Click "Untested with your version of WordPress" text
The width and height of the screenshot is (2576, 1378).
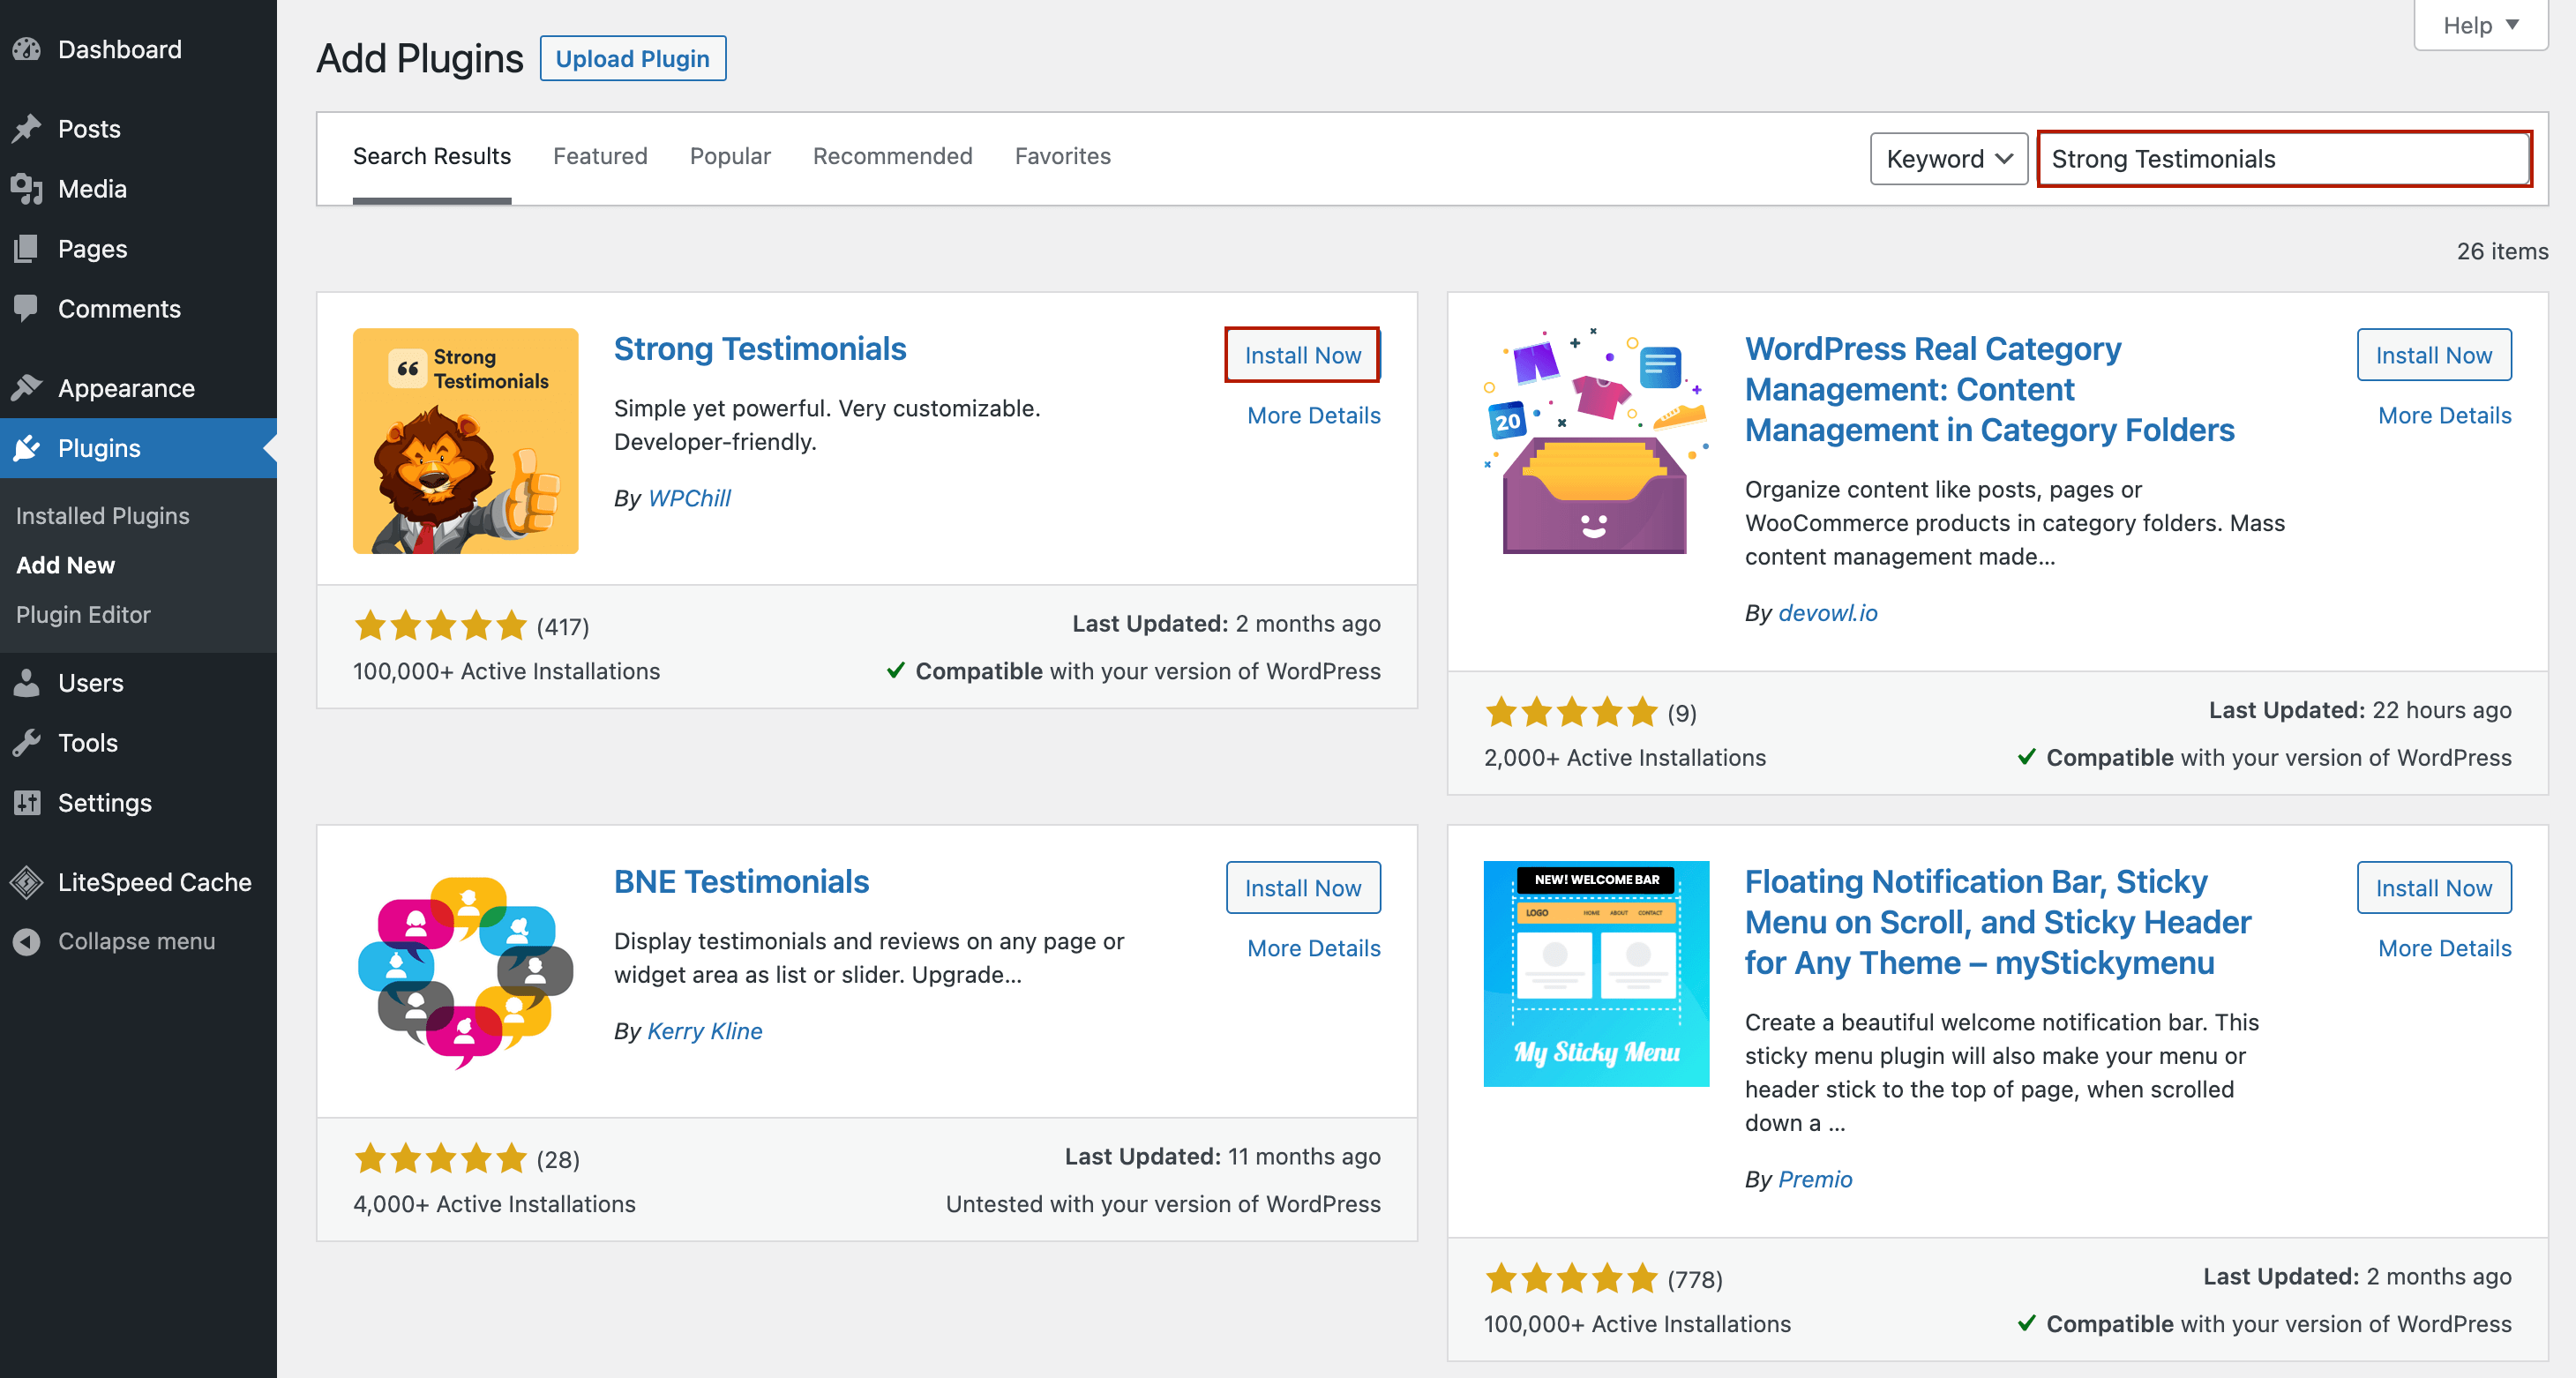pyautogui.click(x=1163, y=1204)
